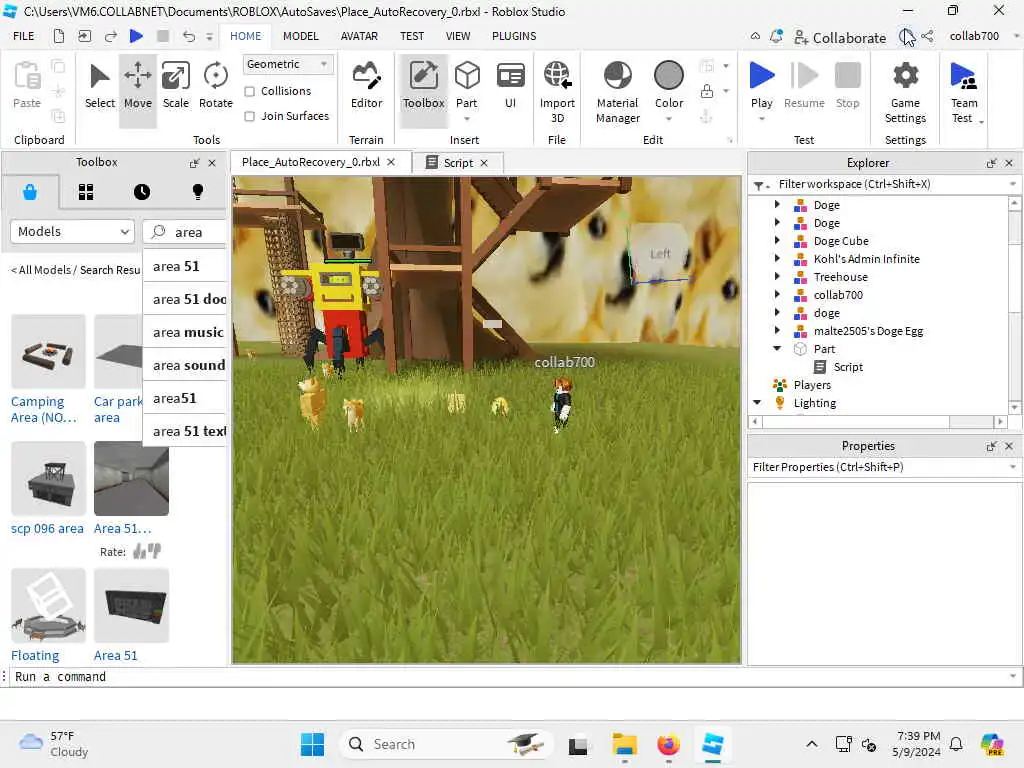Open the UI insert tool

[x=511, y=86]
